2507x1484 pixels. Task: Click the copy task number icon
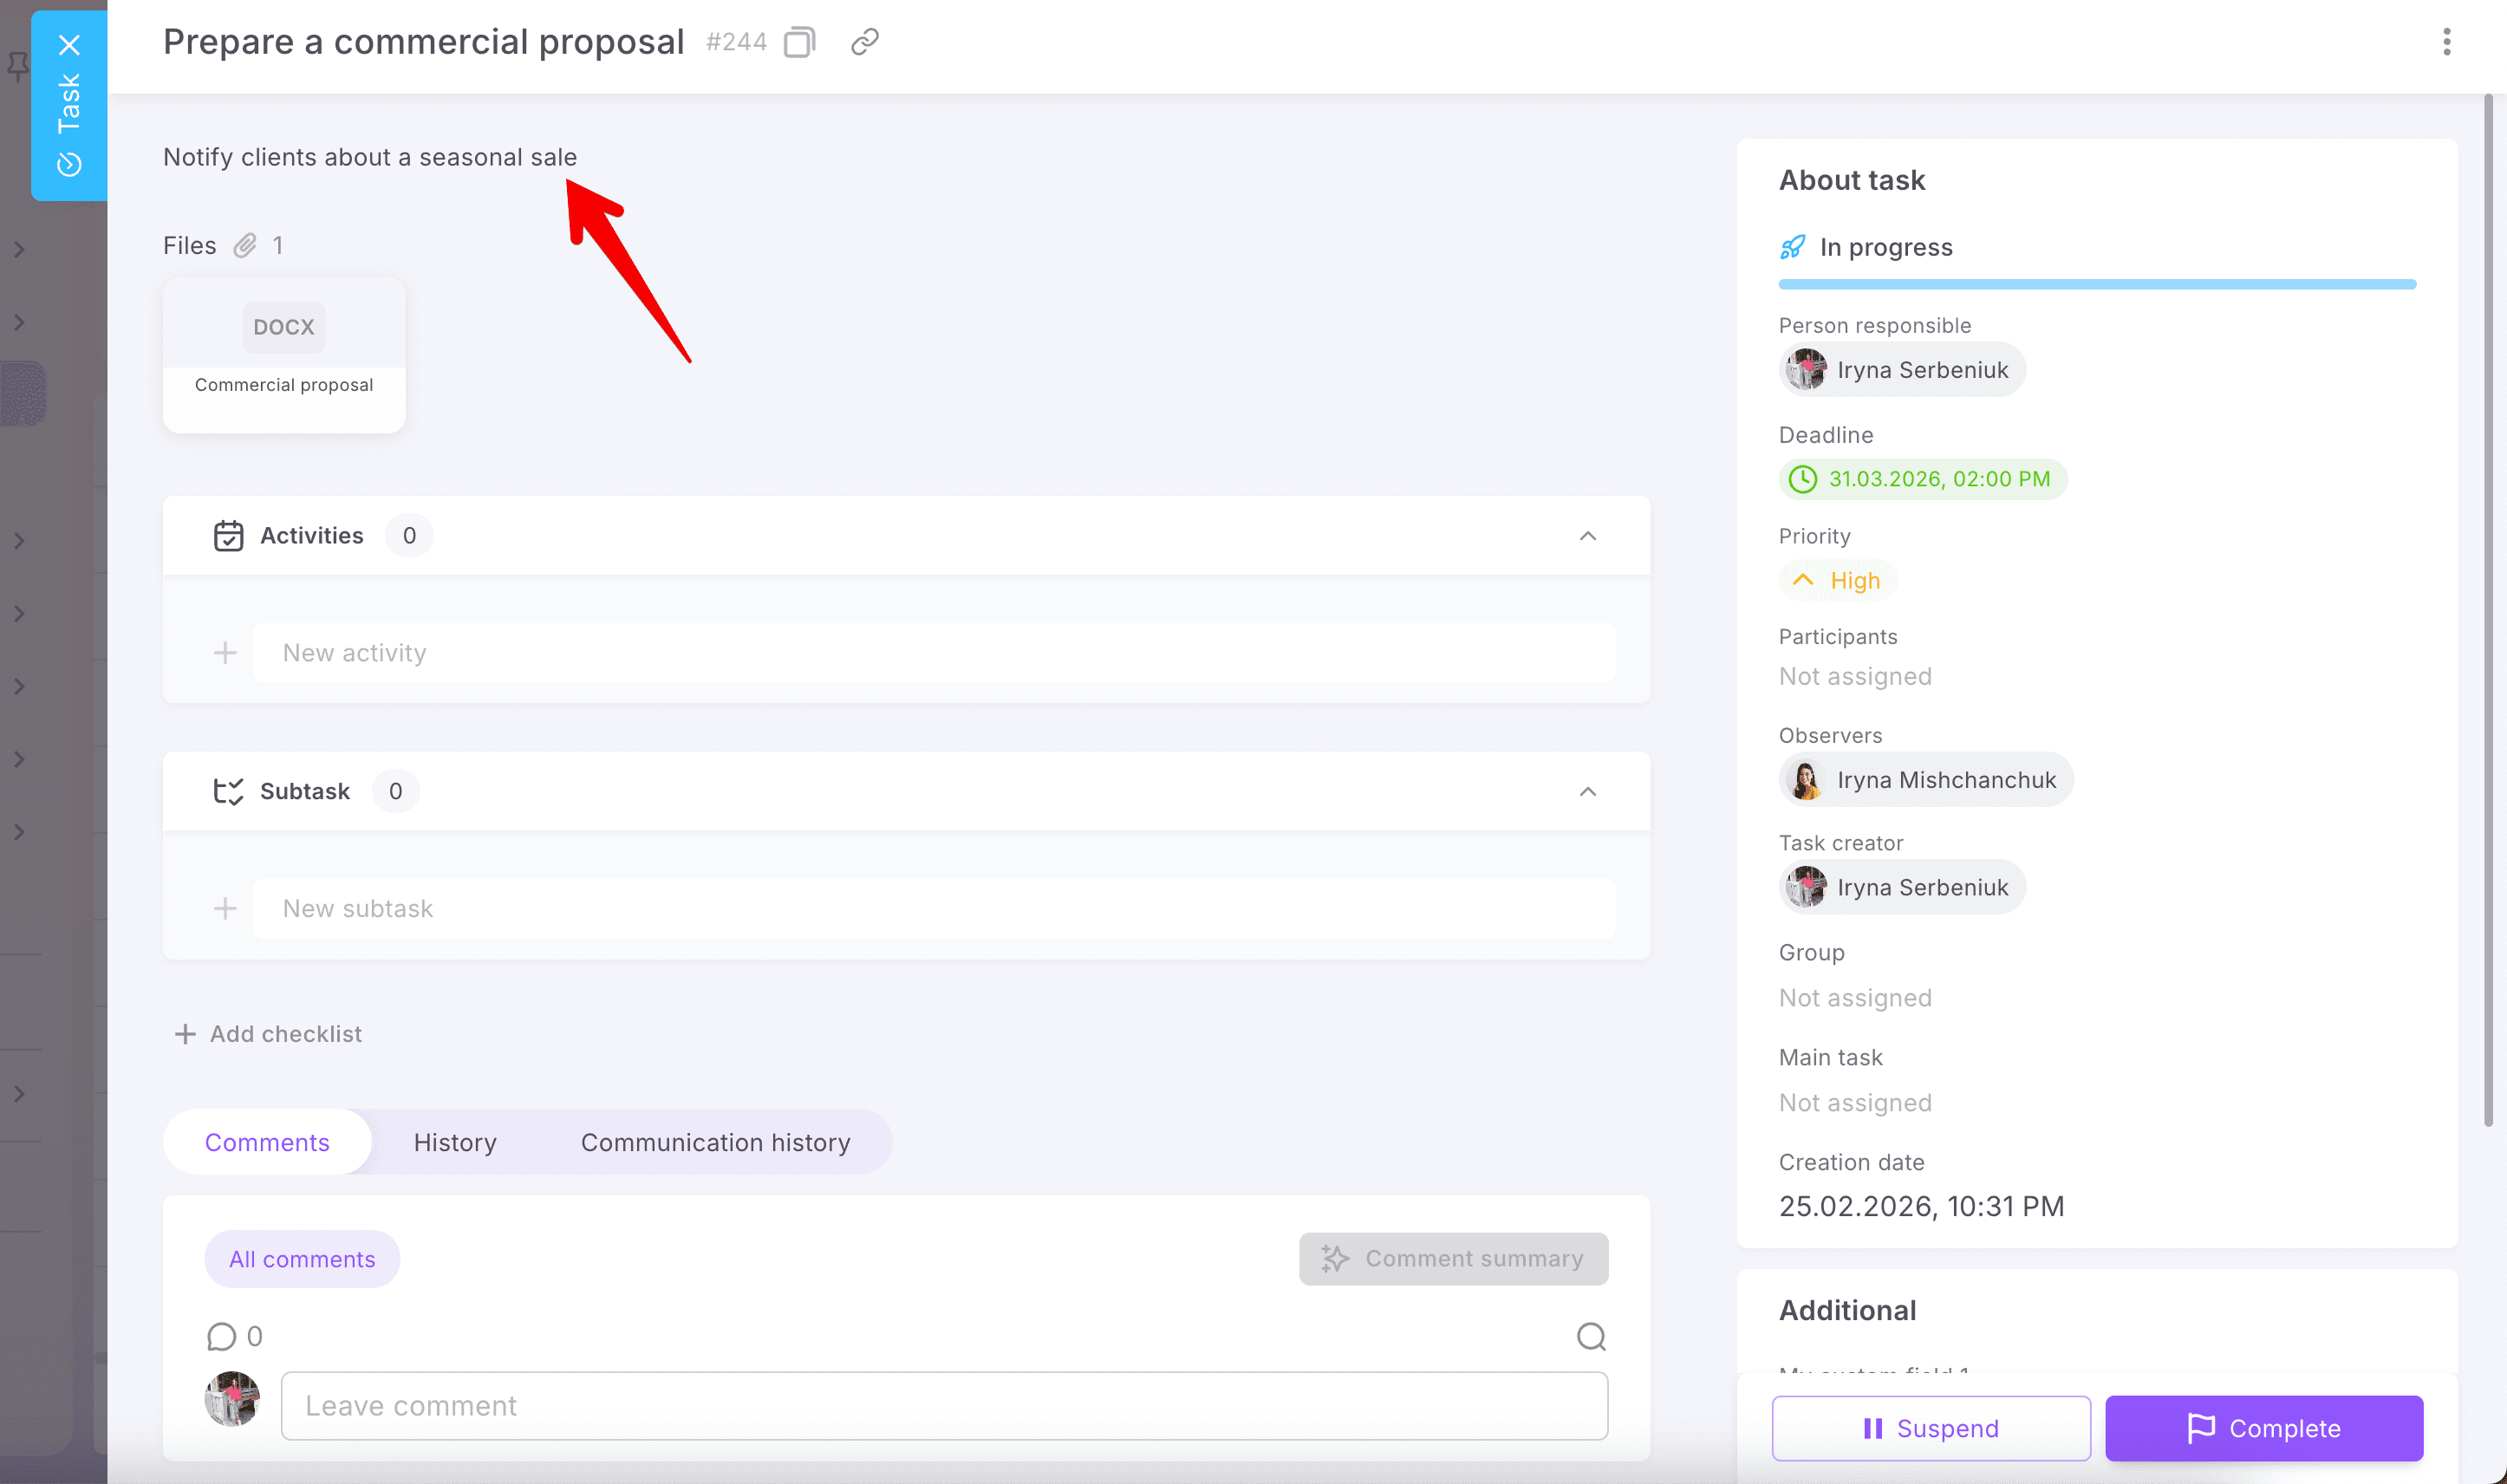tap(799, 42)
